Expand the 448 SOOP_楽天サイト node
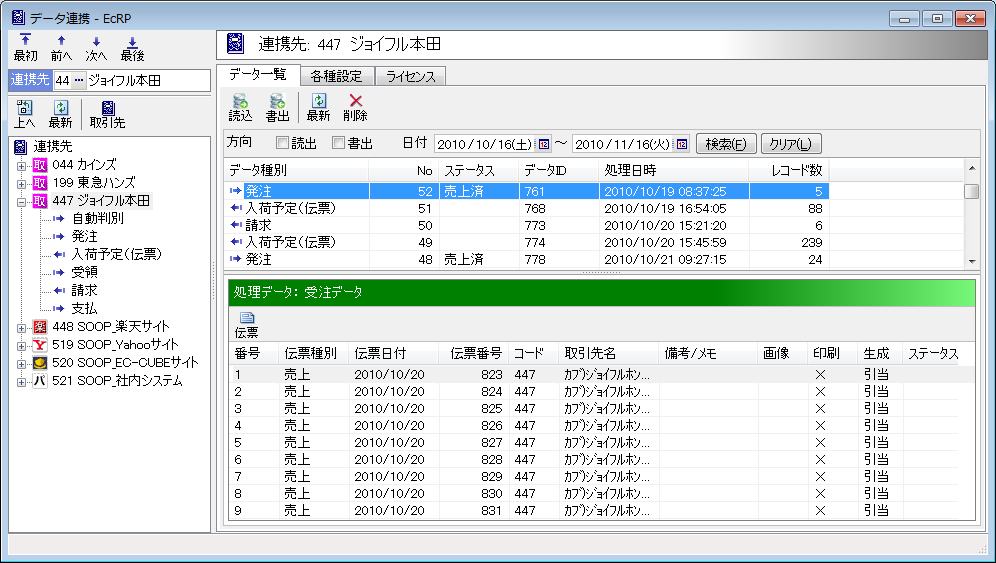The image size is (996, 563). pos(22,328)
